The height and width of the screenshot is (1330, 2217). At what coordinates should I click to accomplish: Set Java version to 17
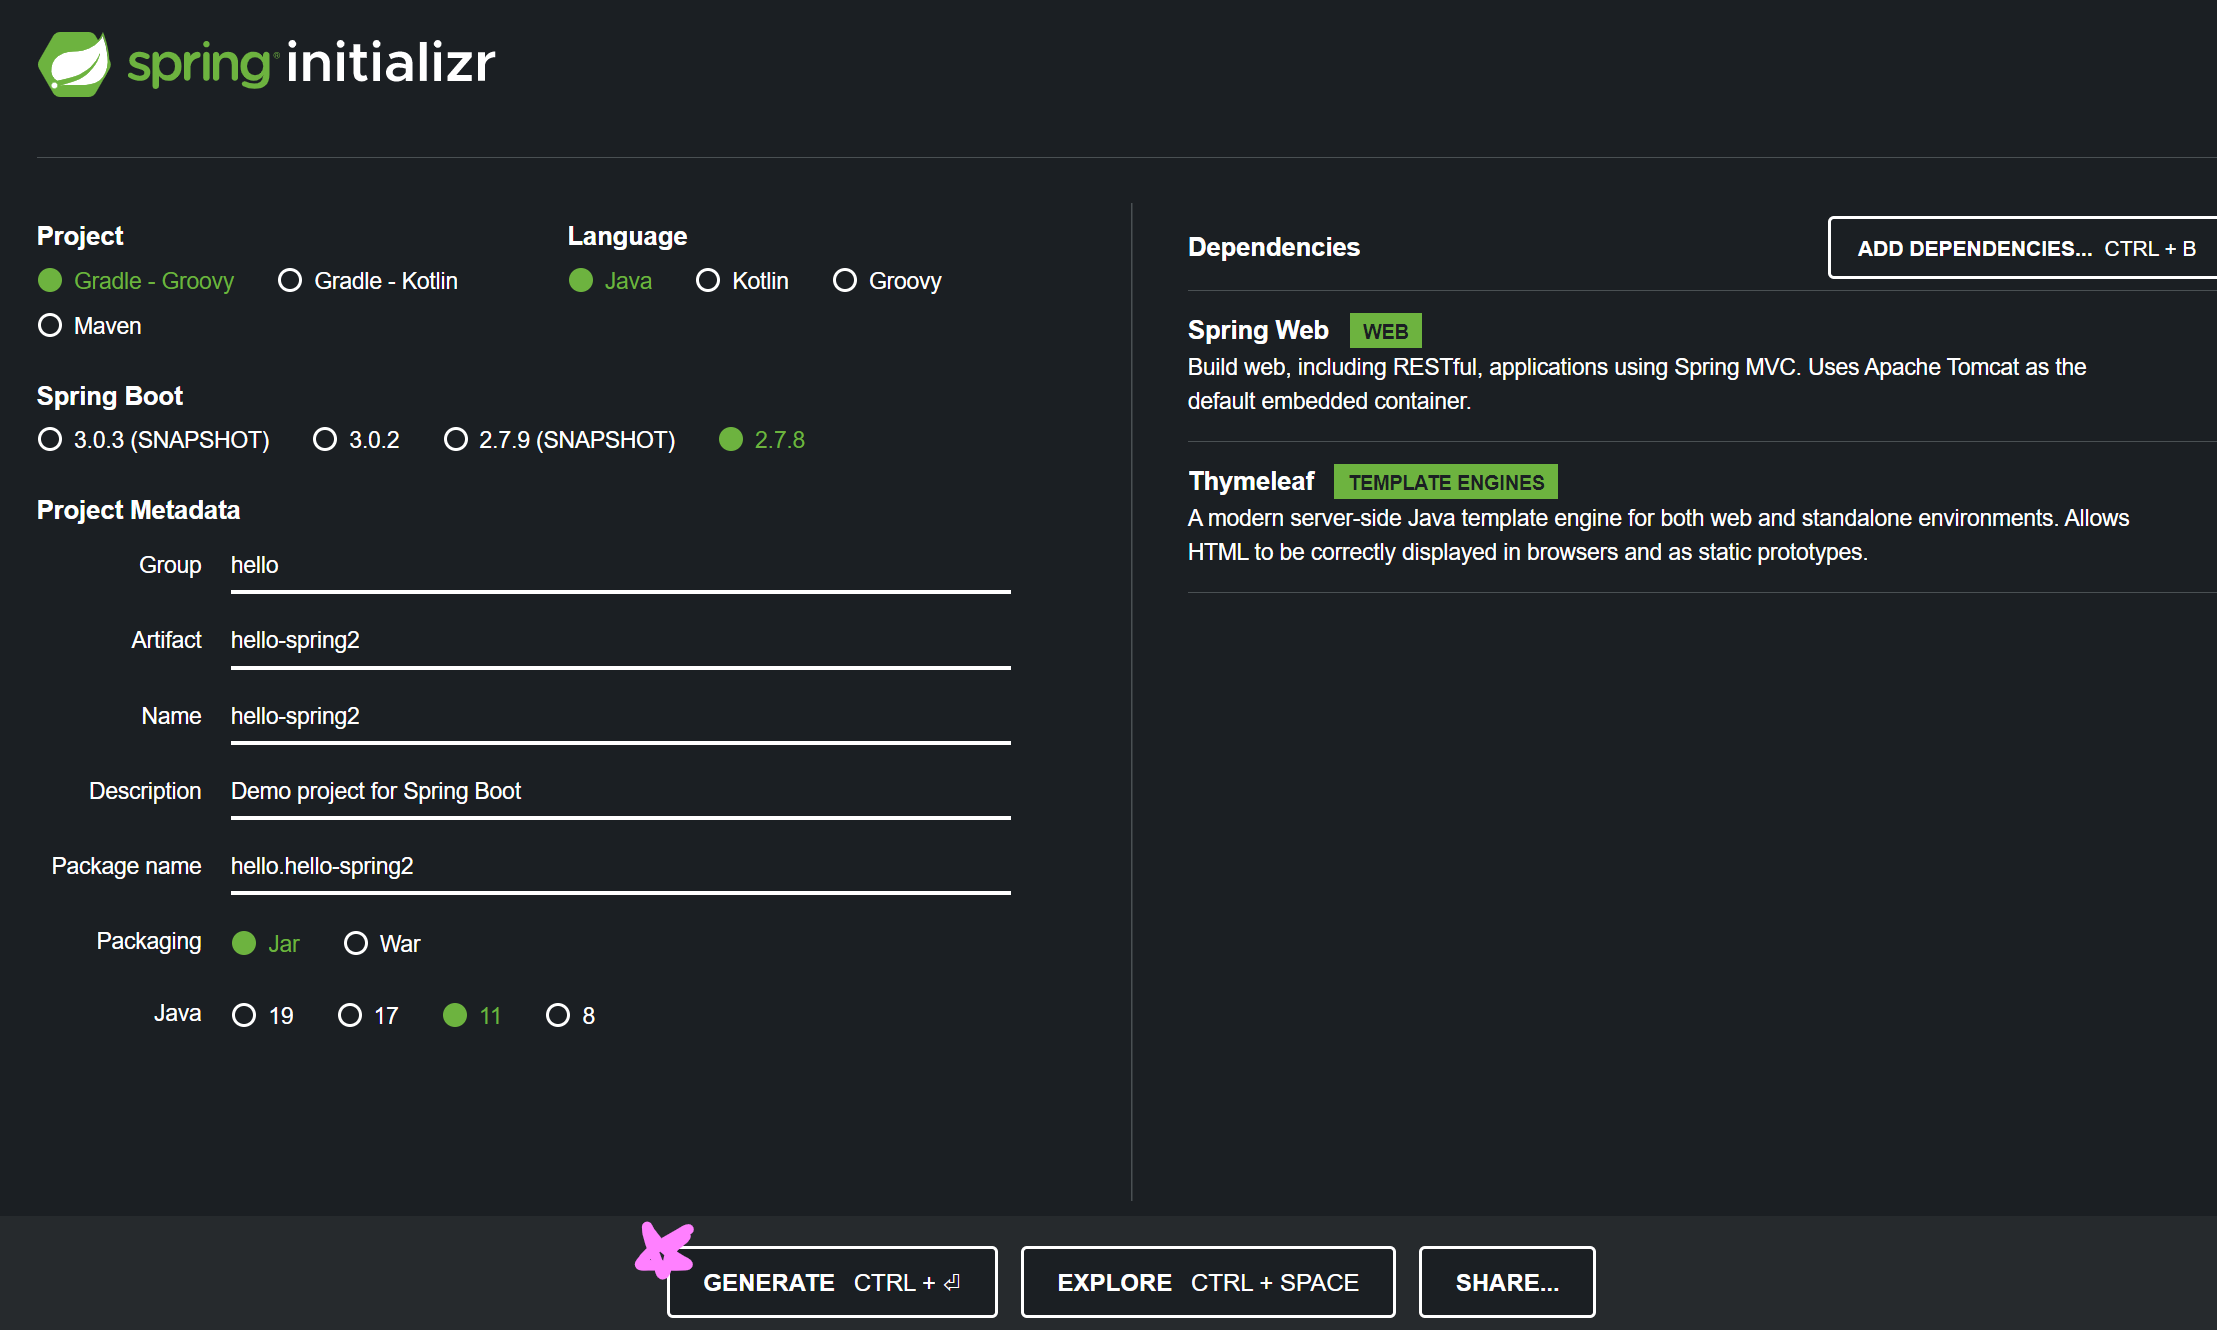tap(350, 1016)
